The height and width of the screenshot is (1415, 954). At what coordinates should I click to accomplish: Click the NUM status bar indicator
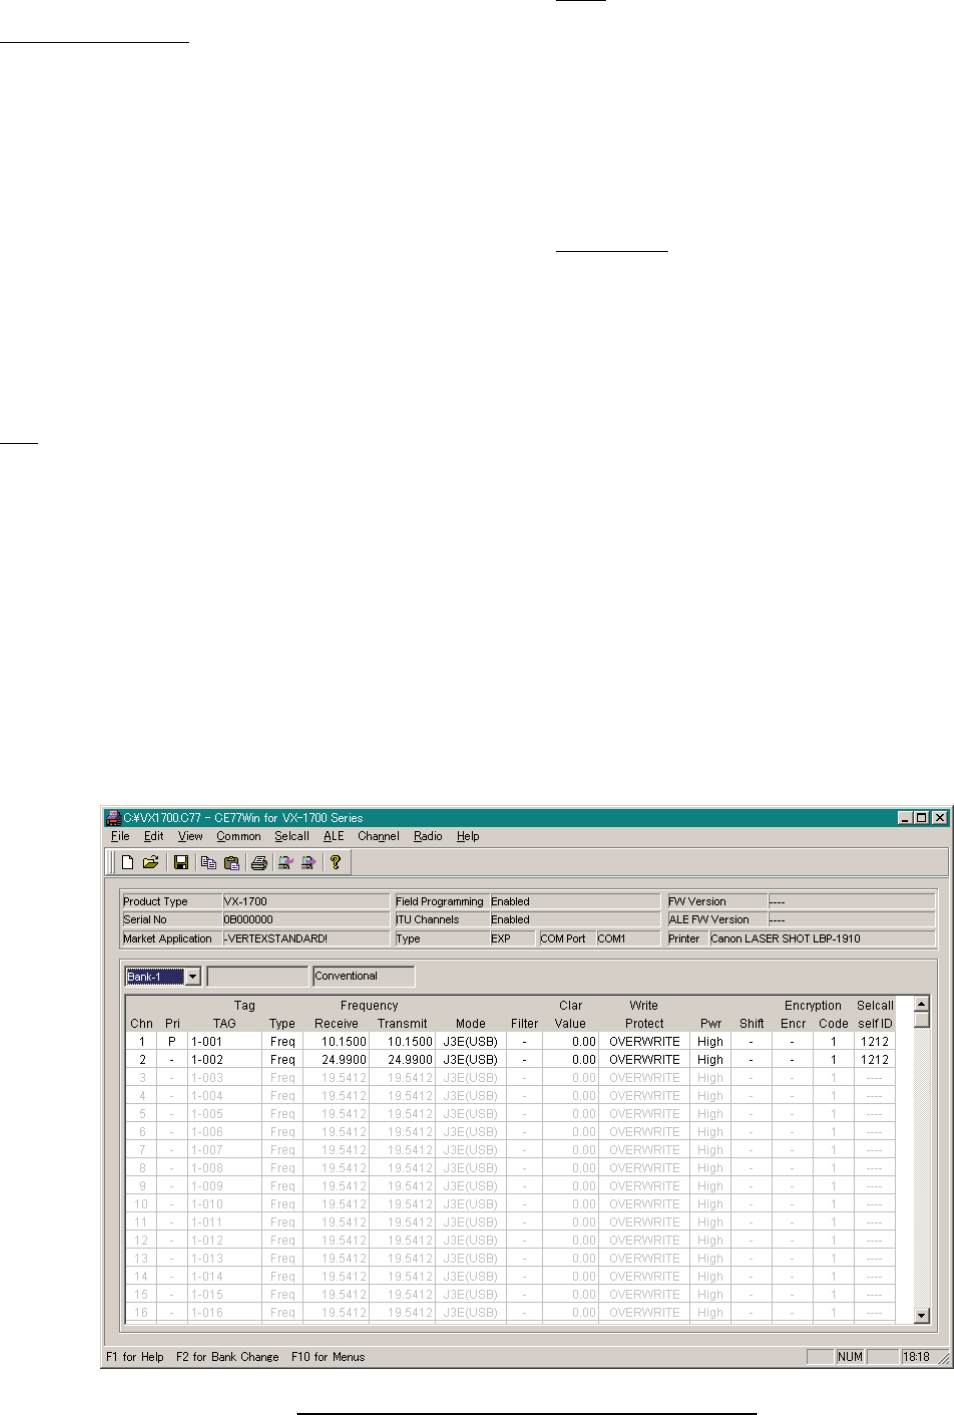click(850, 1357)
